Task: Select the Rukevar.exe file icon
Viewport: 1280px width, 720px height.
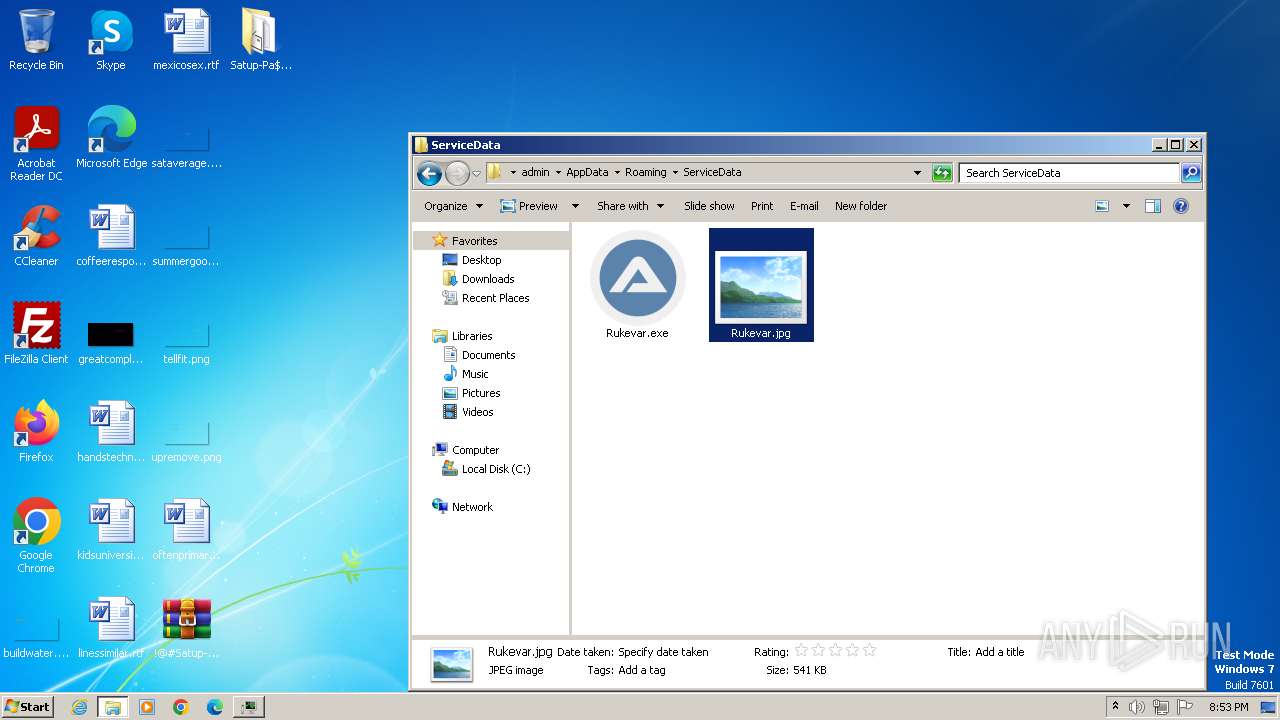Action: point(637,278)
